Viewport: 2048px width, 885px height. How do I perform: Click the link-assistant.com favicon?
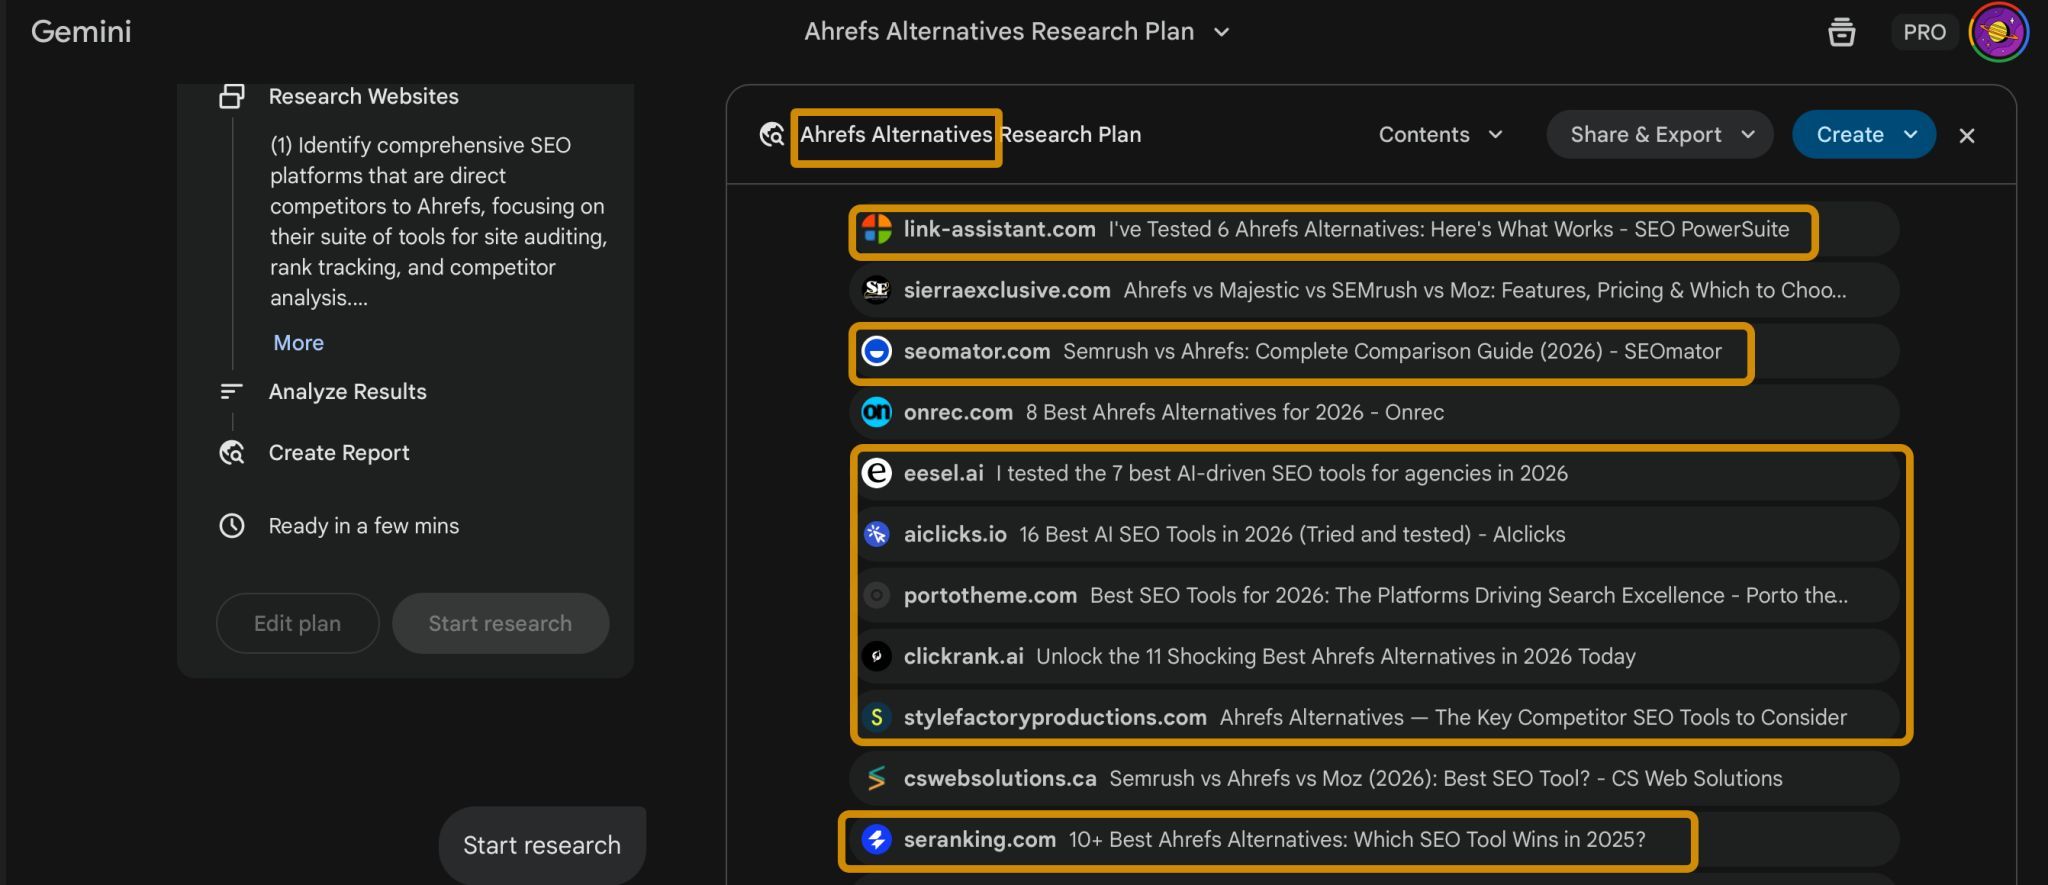pos(877,229)
